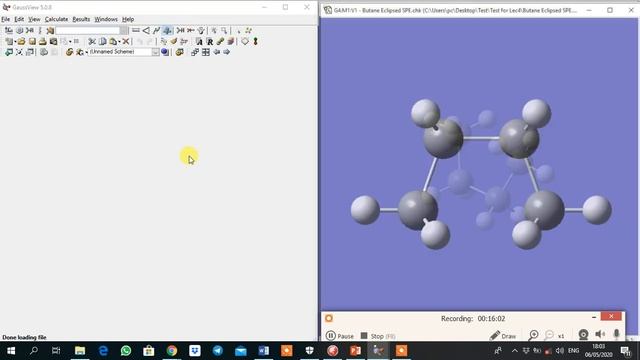The width and height of the screenshot is (640, 360).
Task: Toggle the recorder speaker audio
Action: tap(600, 334)
